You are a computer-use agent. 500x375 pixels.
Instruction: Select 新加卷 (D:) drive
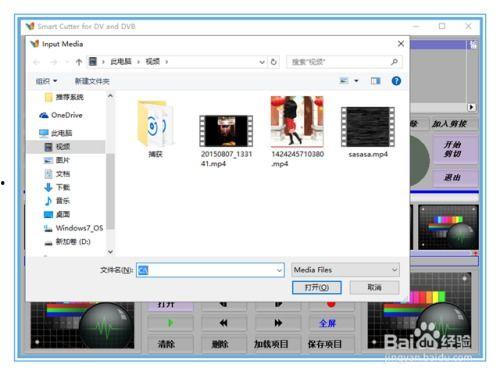(67, 242)
